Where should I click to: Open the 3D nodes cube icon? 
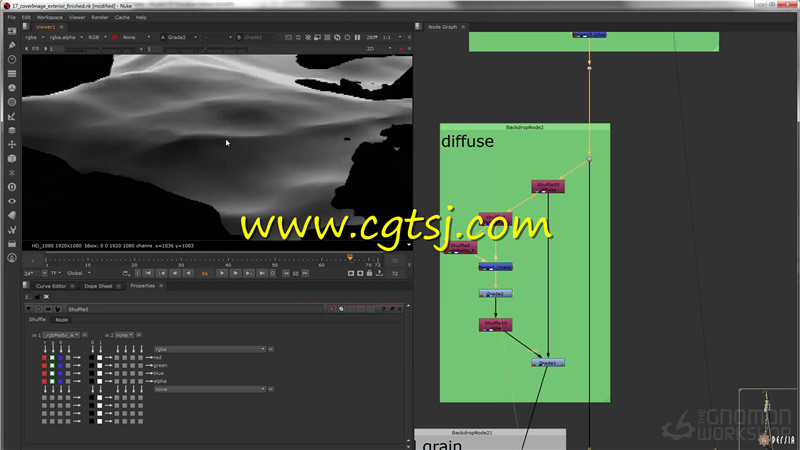coord(12,159)
